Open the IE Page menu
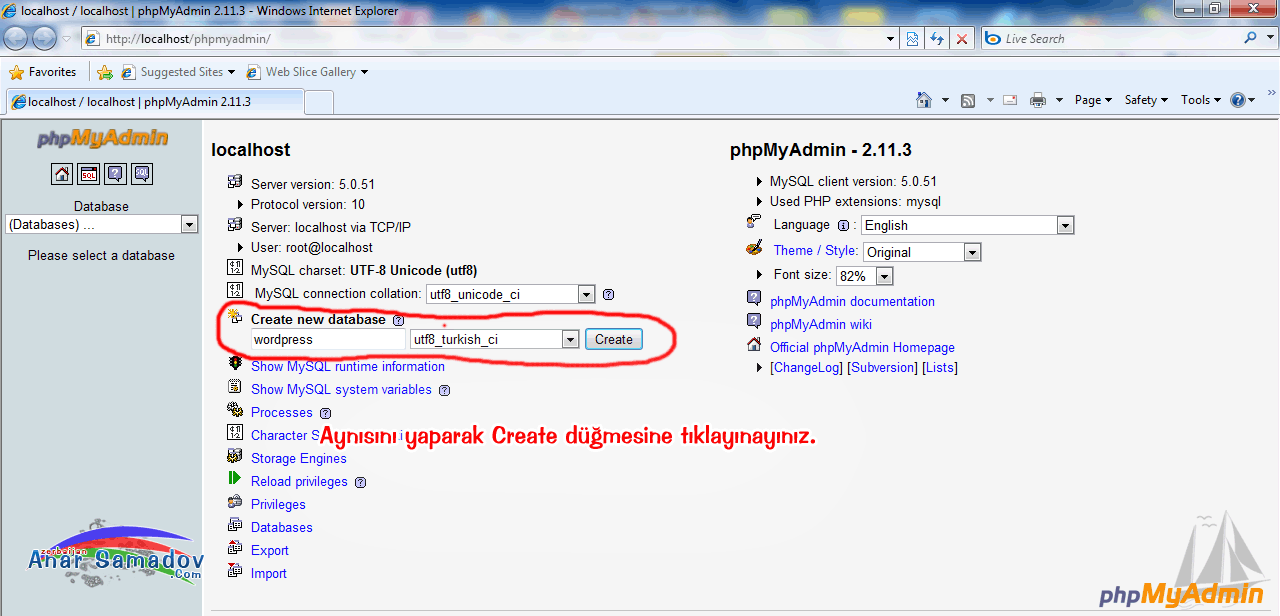The width and height of the screenshot is (1280, 616). (1093, 100)
